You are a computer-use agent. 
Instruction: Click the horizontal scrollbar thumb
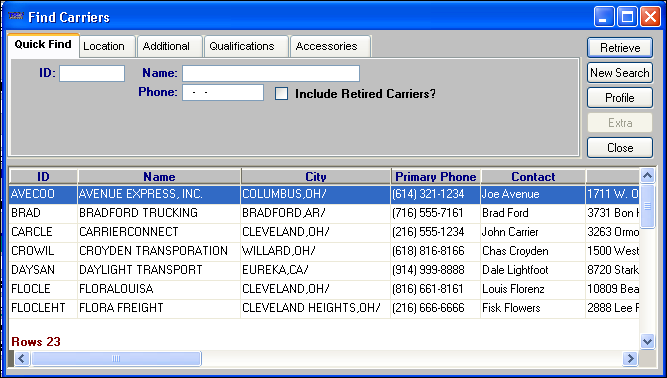point(116,358)
